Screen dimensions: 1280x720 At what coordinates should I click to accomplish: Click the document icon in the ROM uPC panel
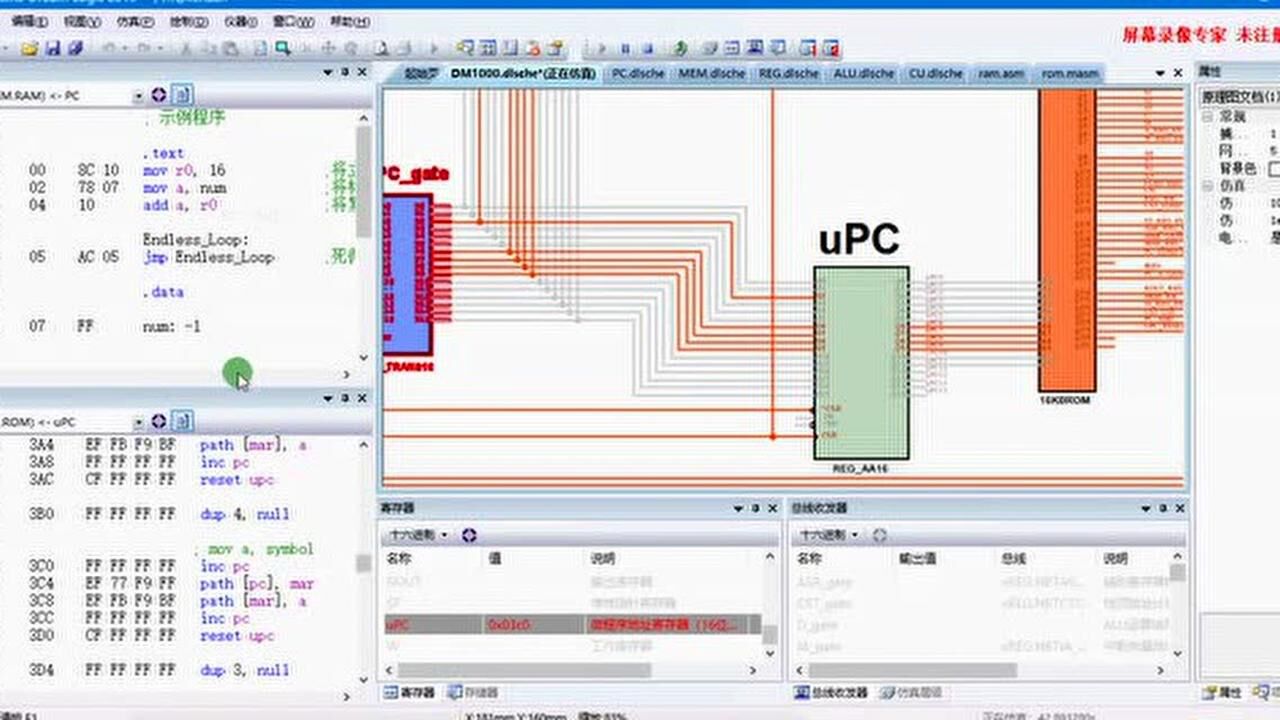(182, 421)
